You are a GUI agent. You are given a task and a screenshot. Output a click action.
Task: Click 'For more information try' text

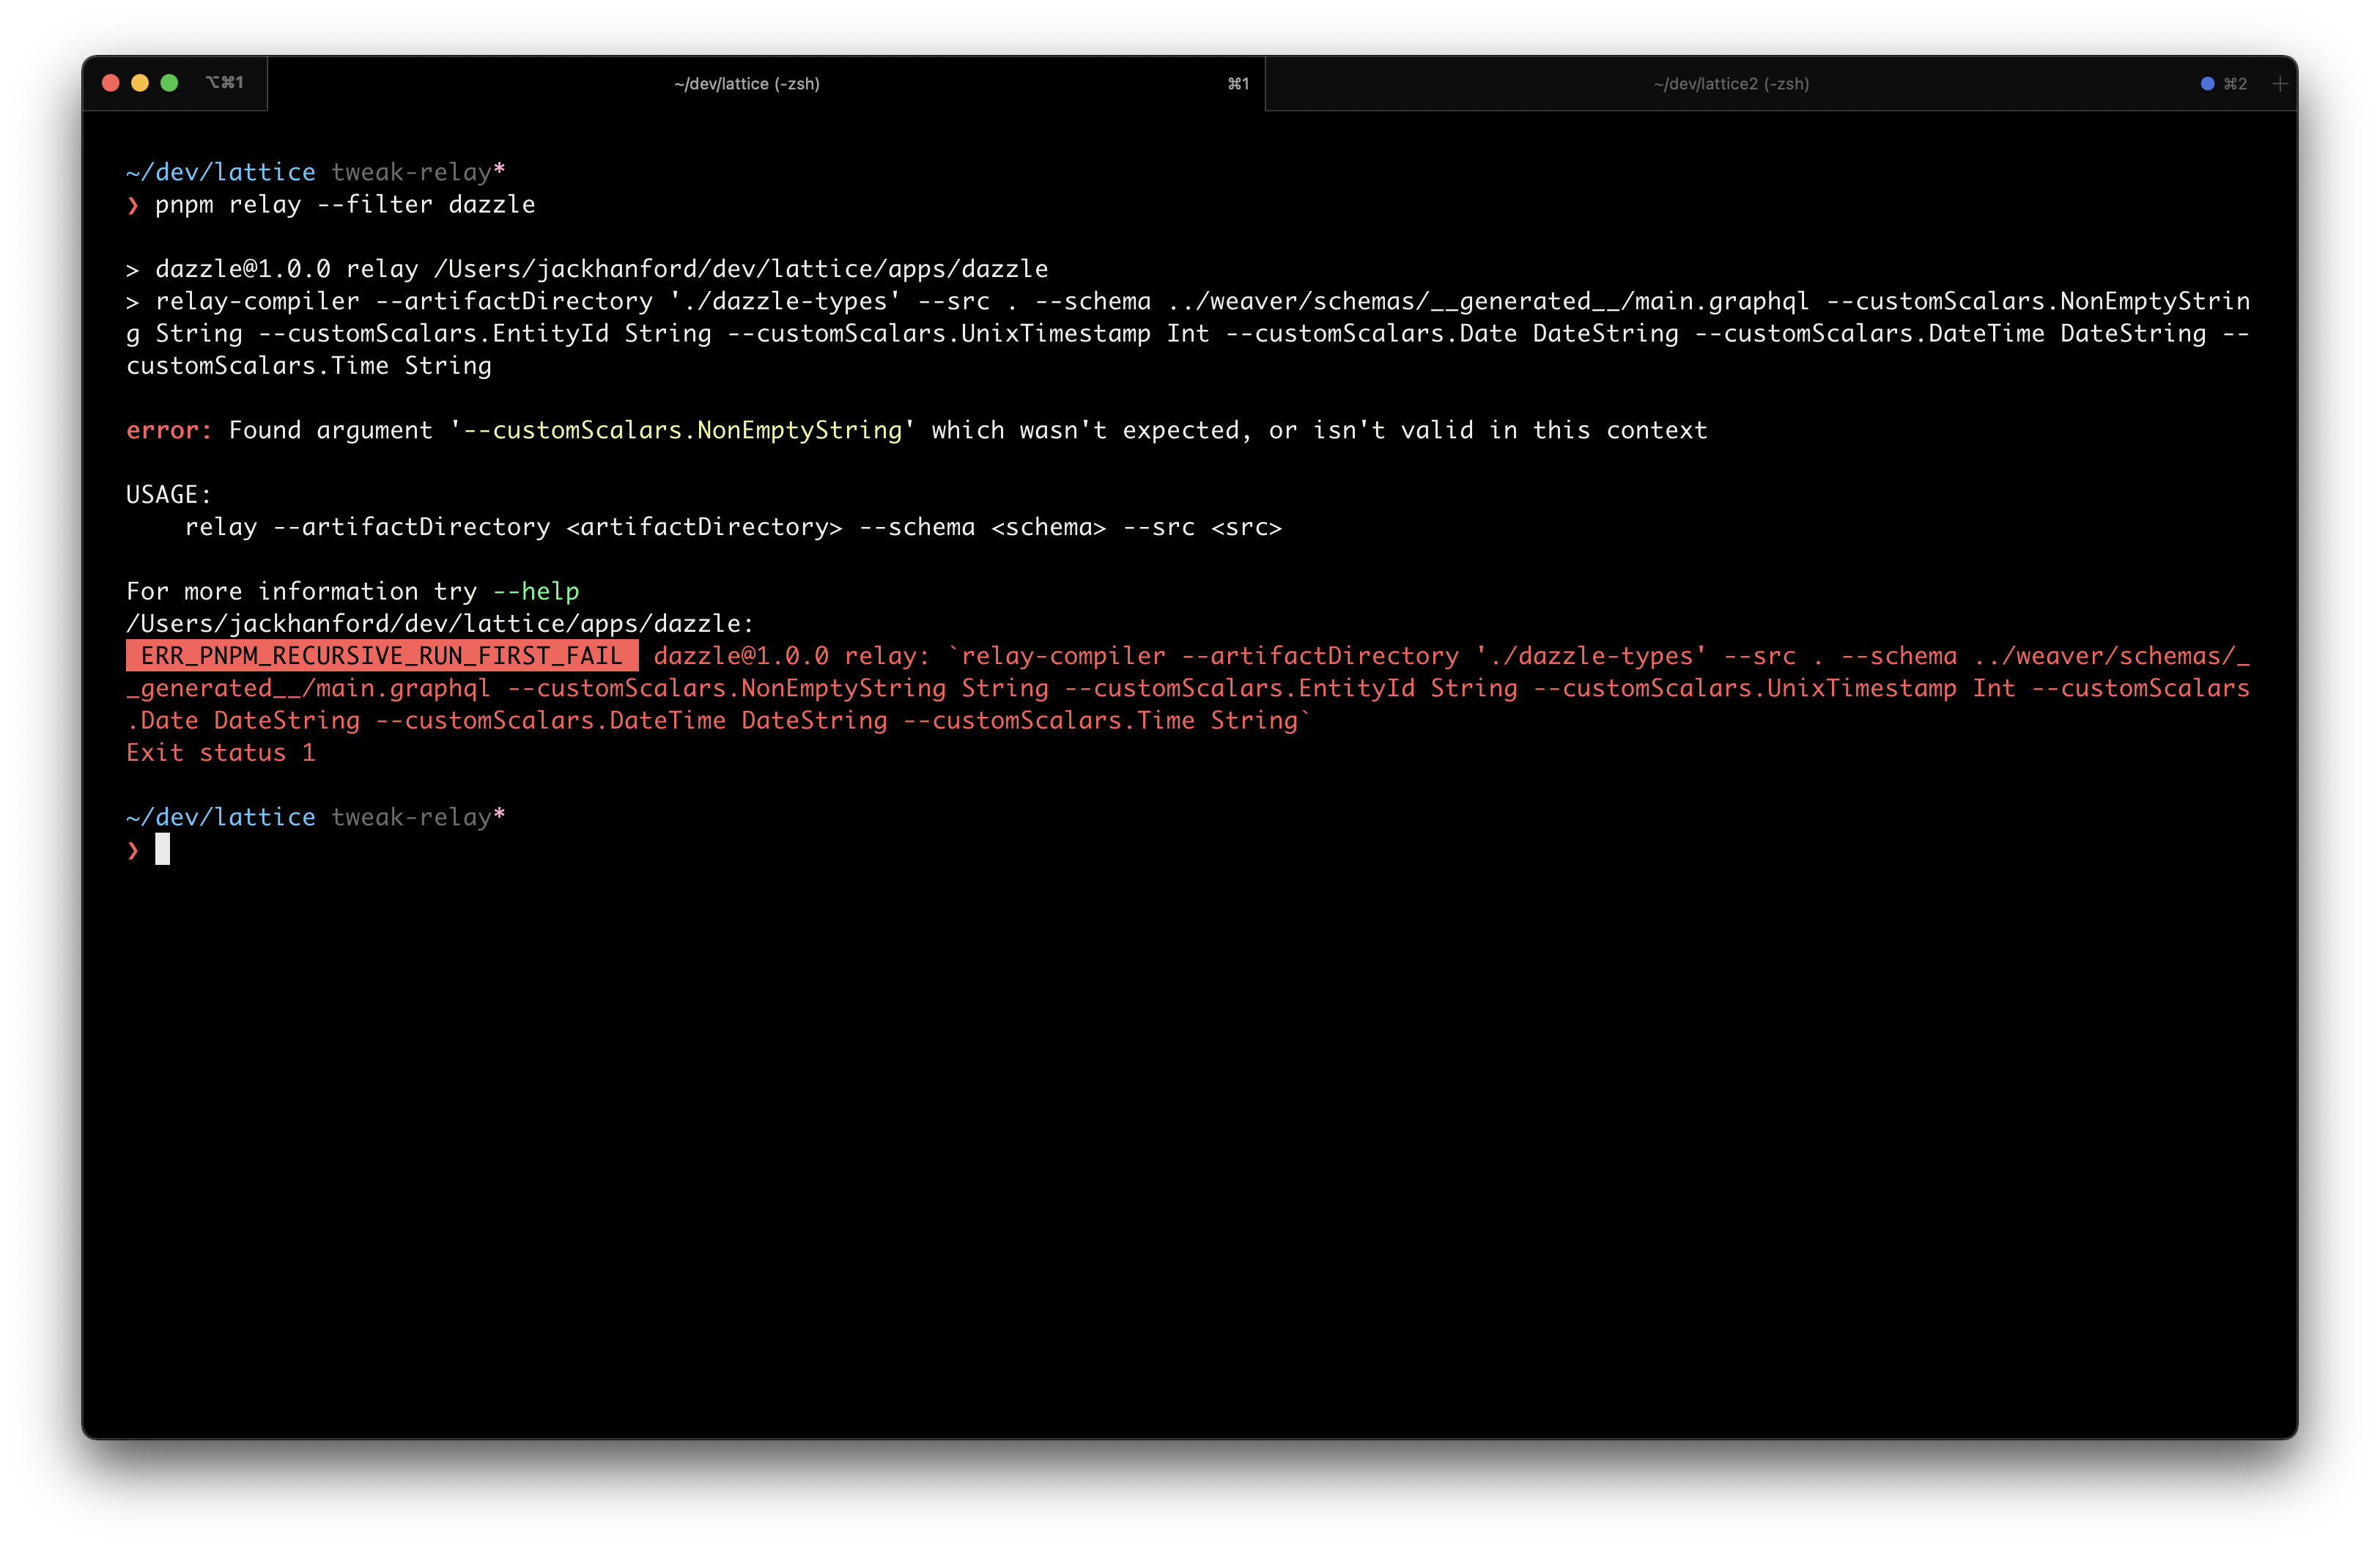tap(301, 591)
